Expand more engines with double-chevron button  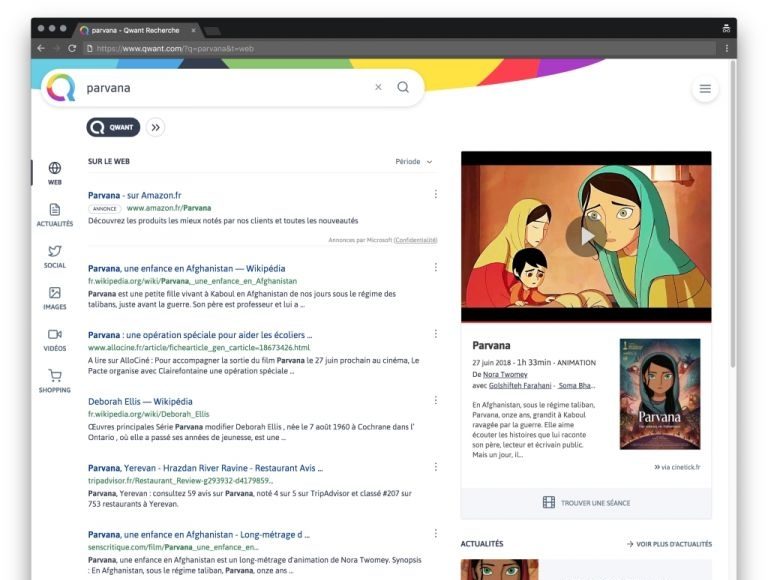coord(155,127)
